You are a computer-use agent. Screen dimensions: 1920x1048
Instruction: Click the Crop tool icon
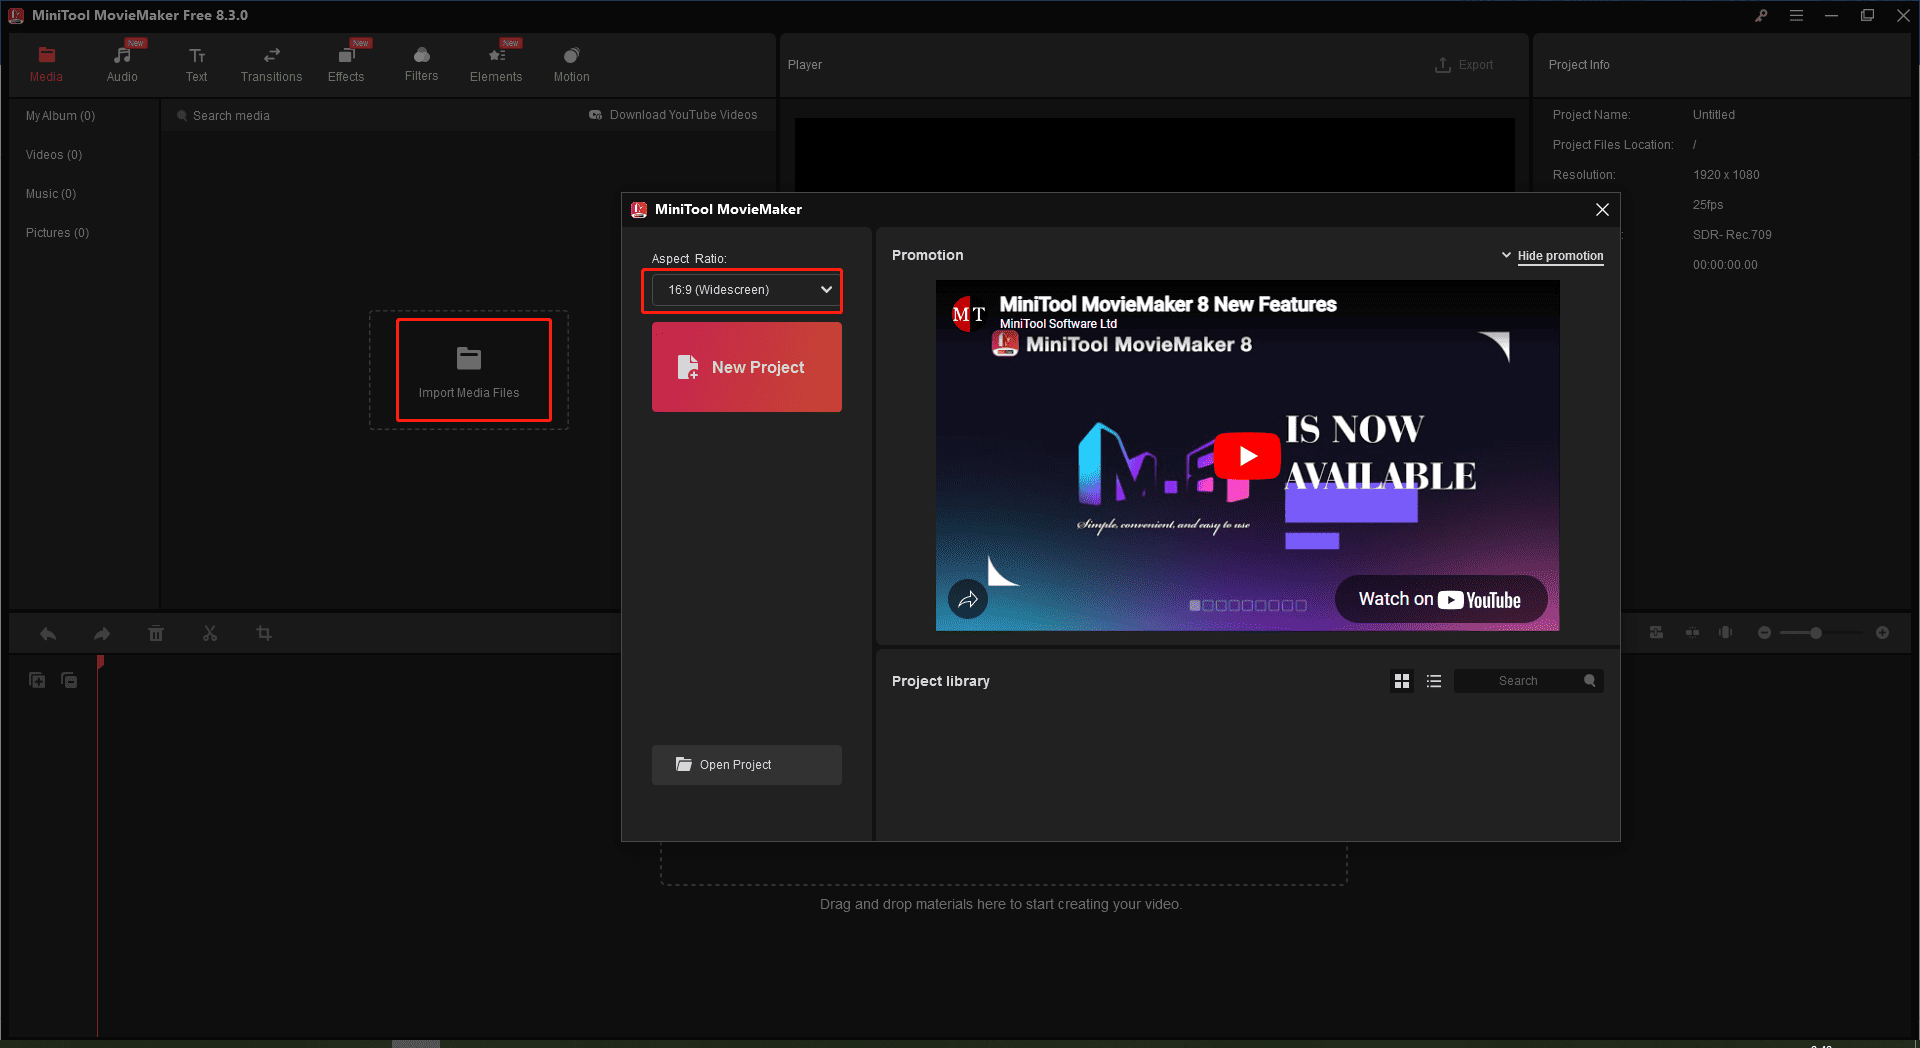coord(264,633)
